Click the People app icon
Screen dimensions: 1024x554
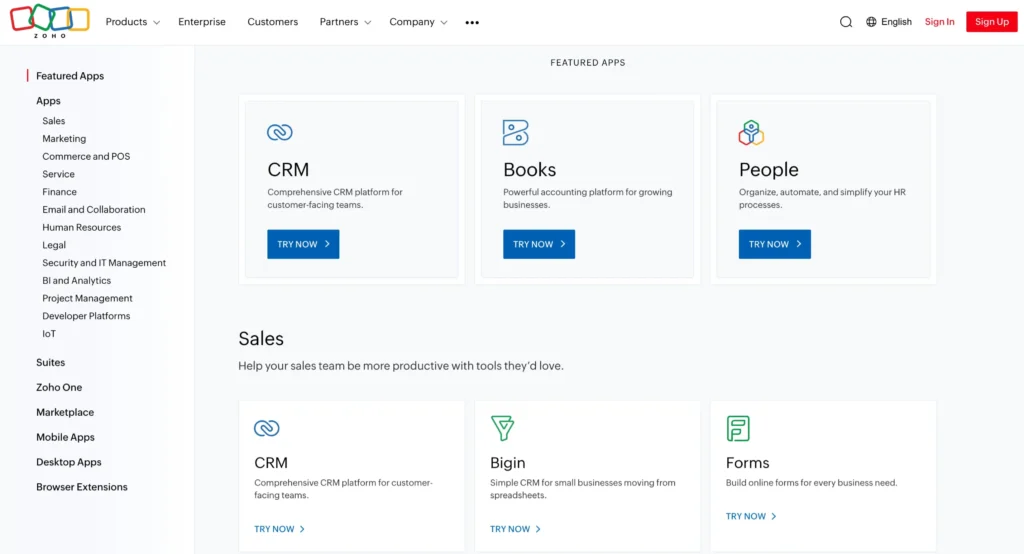coord(751,133)
